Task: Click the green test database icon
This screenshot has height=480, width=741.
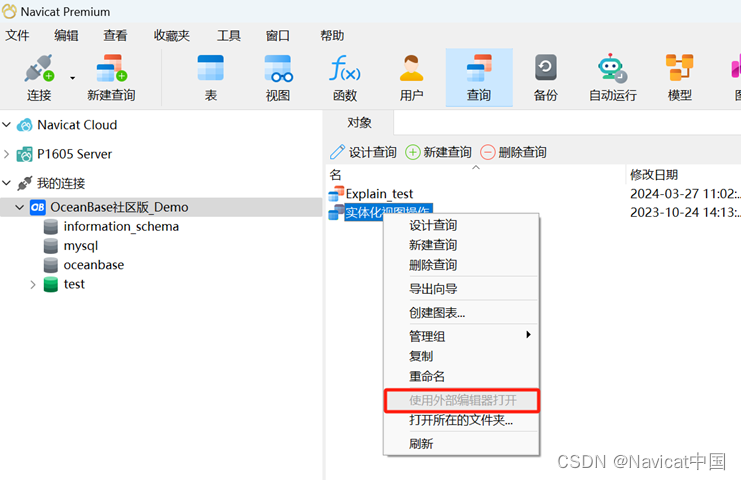Action: 51,285
